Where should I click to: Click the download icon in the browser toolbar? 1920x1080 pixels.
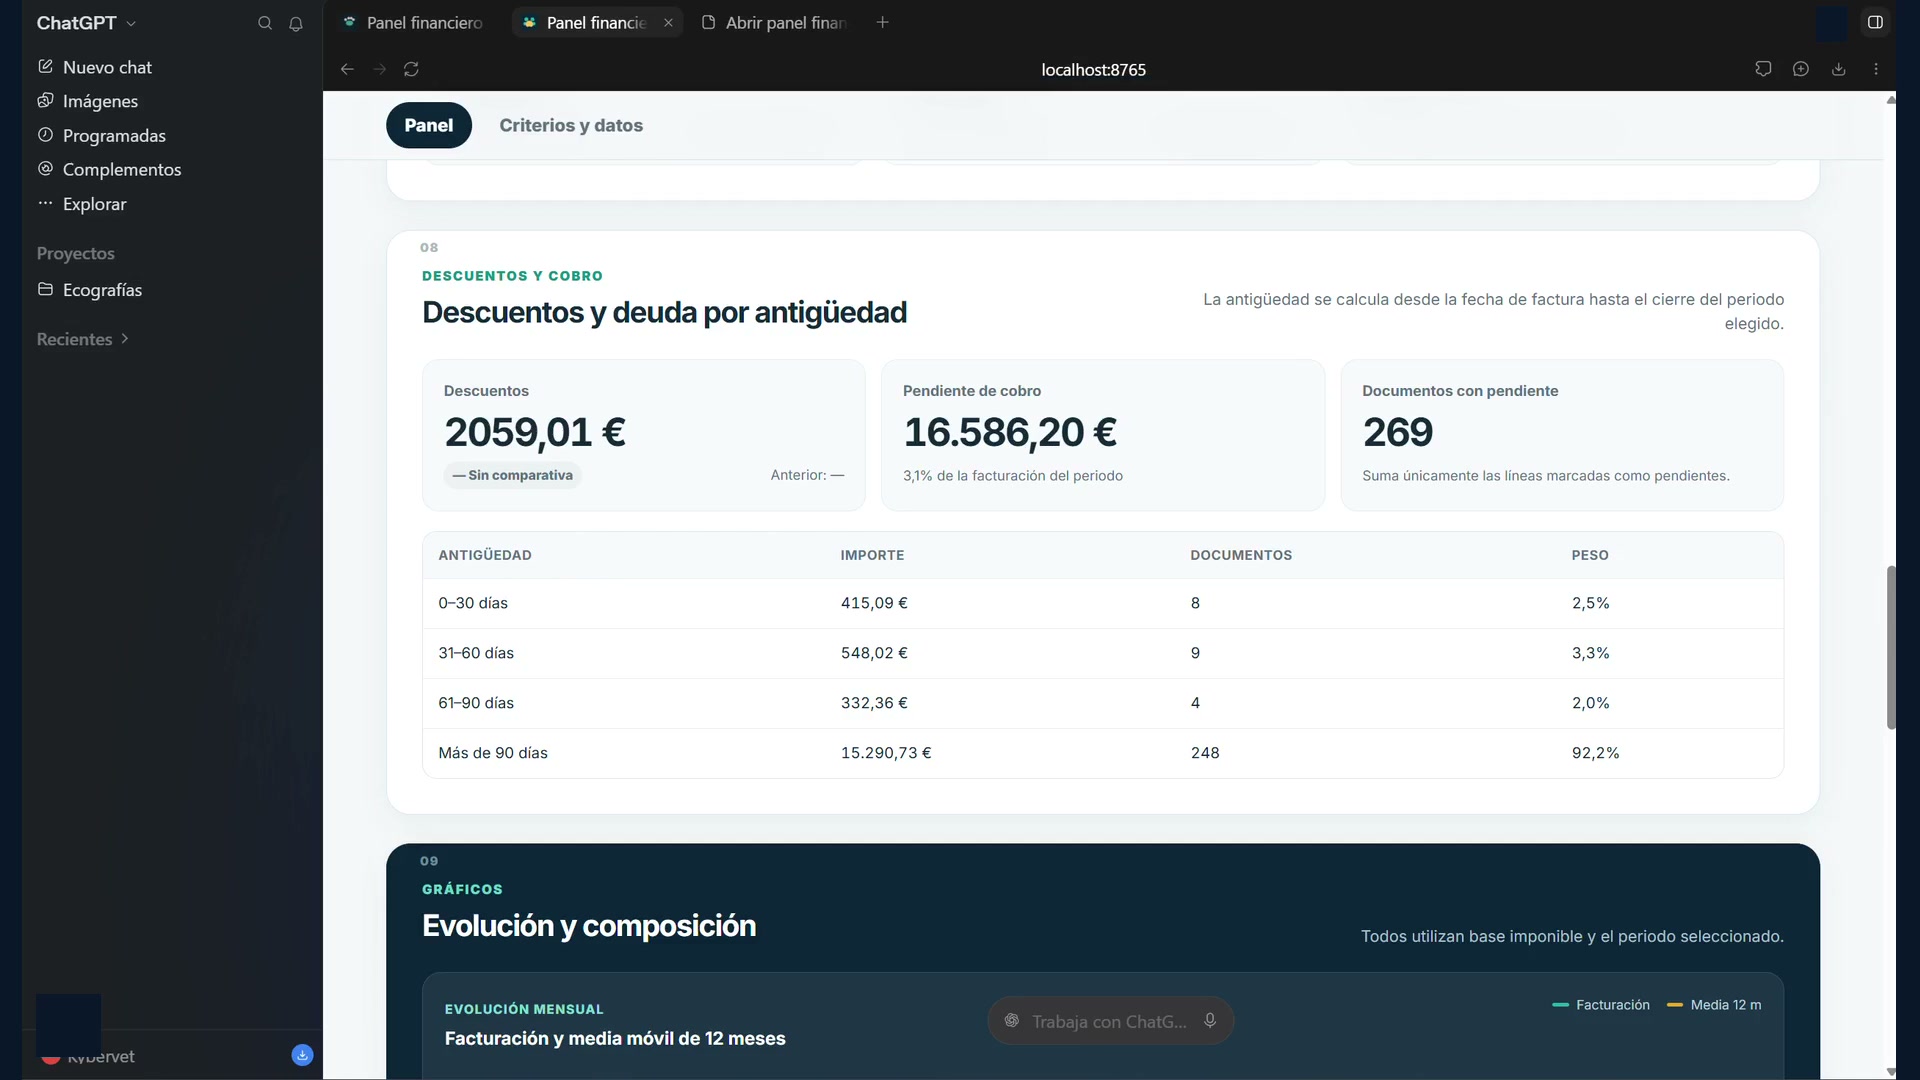(1838, 69)
